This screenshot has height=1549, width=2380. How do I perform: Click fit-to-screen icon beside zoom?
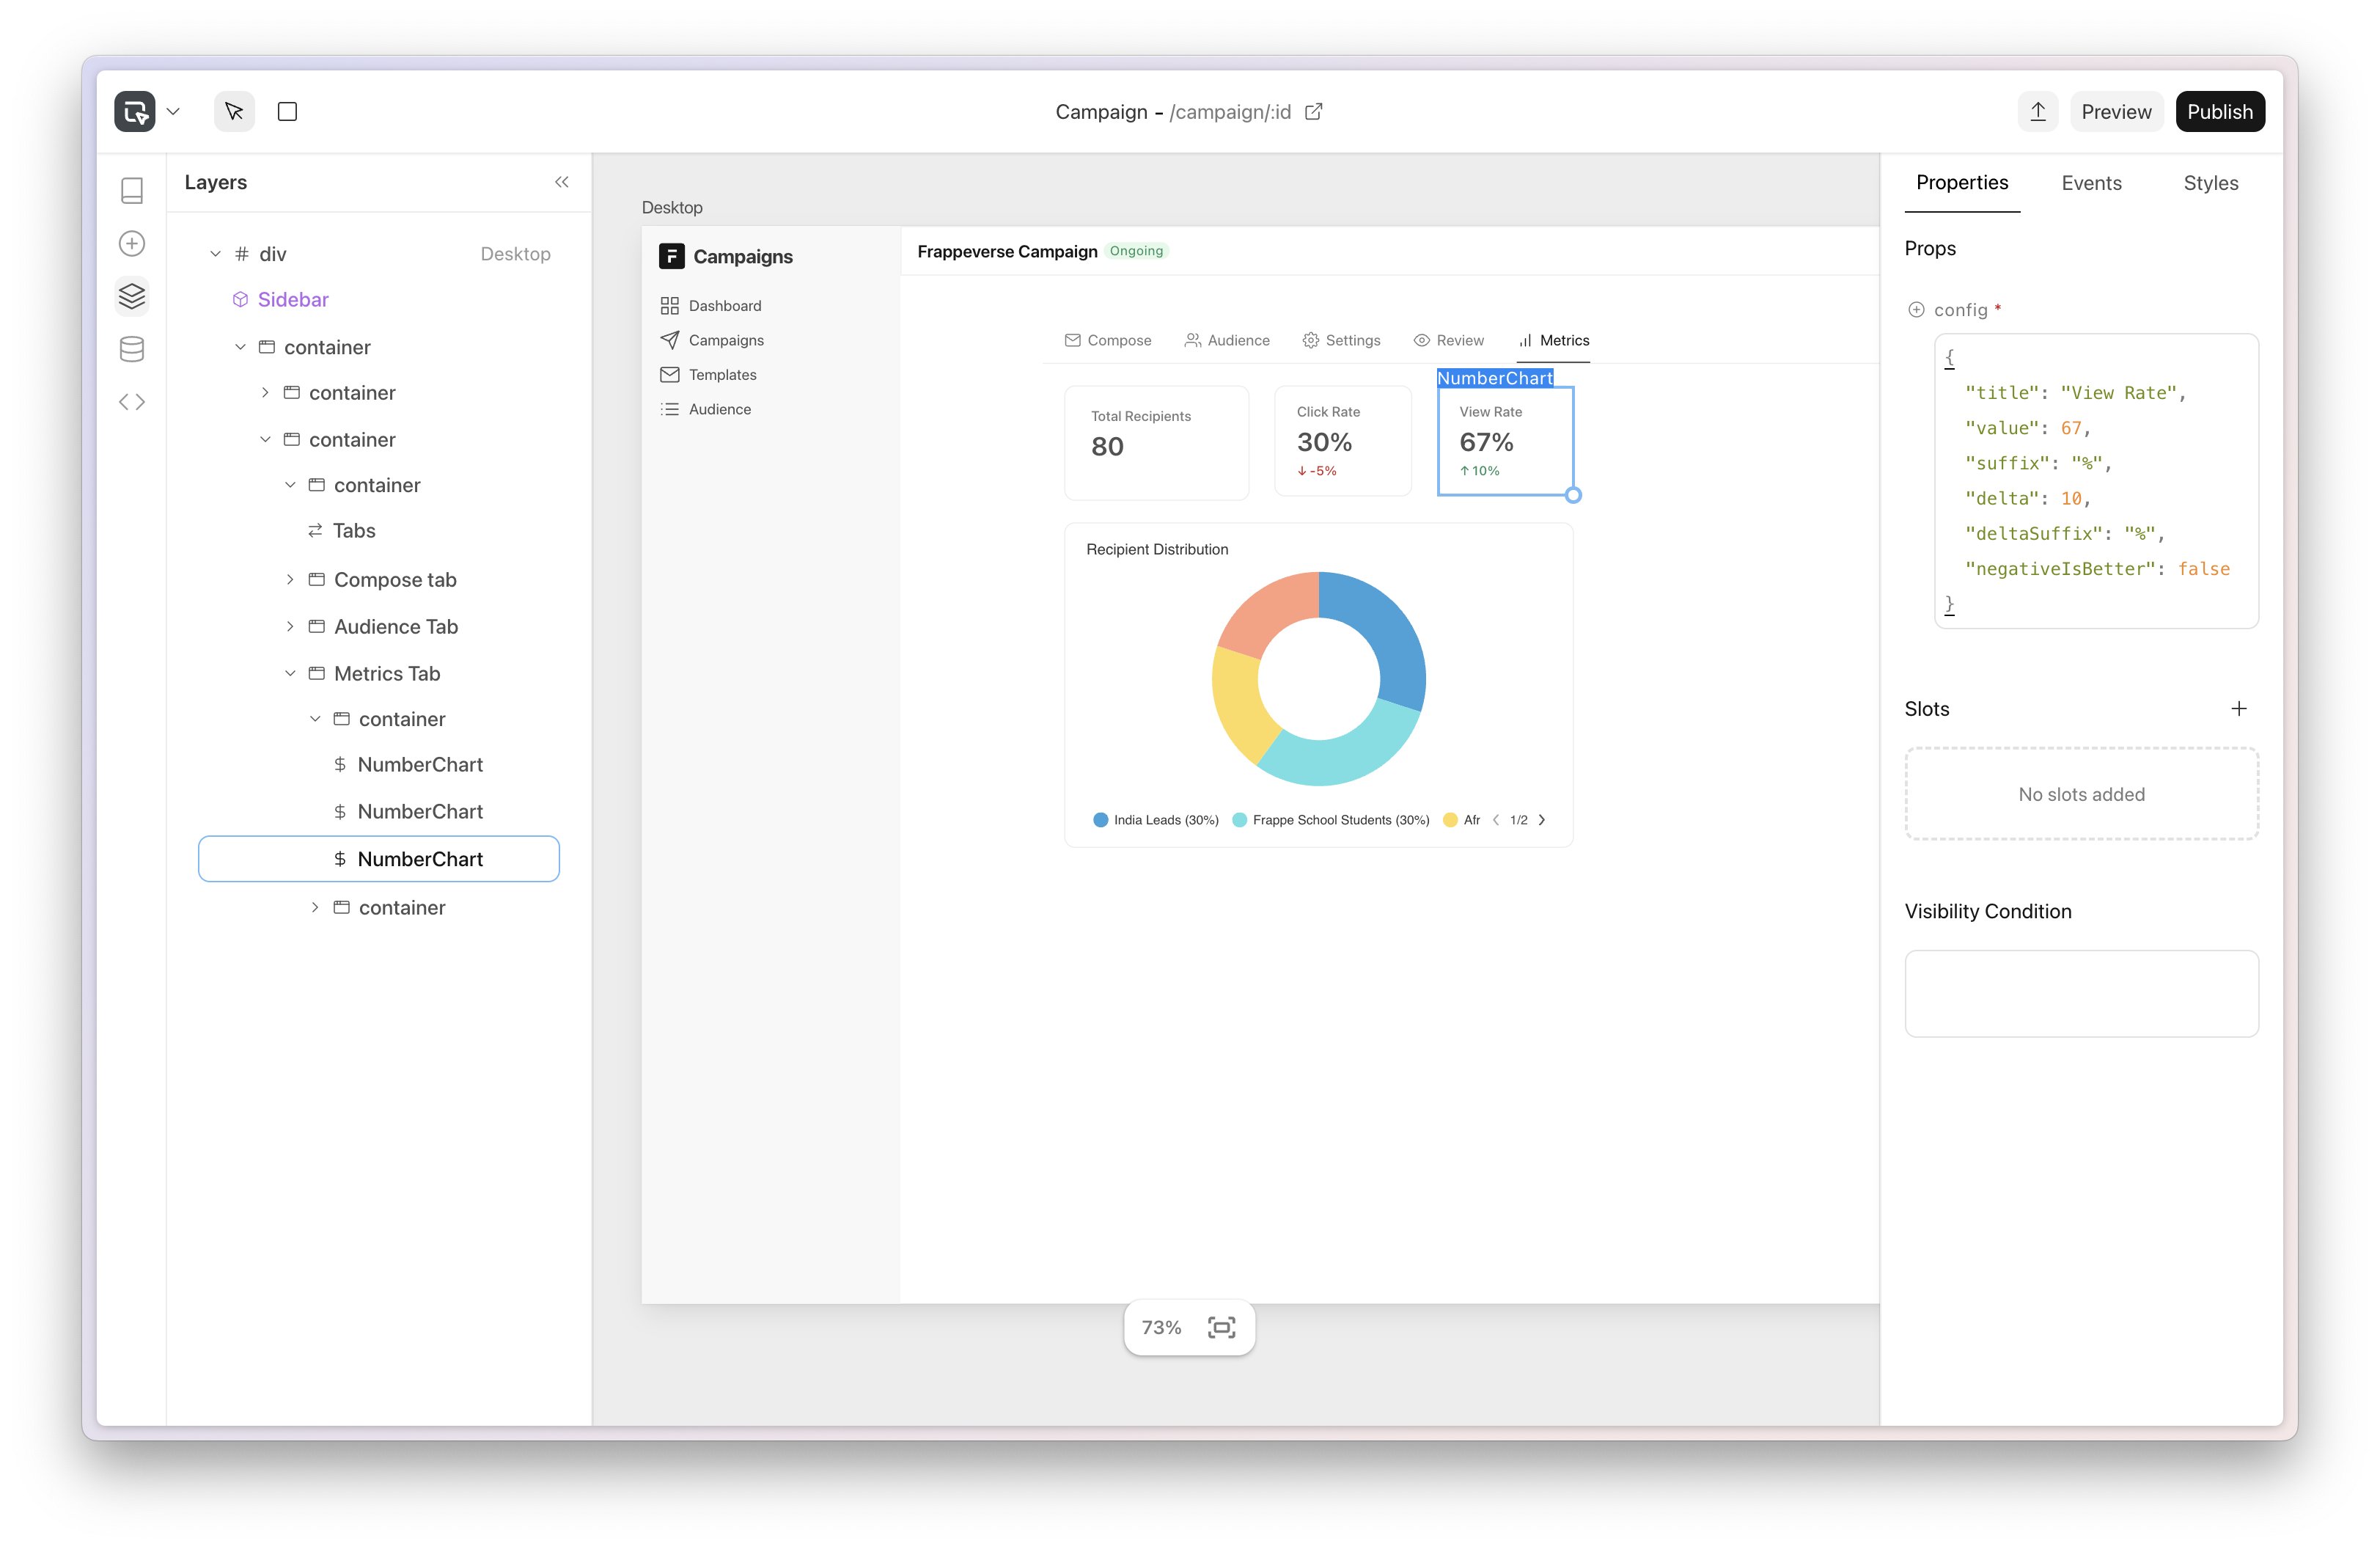click(1221, 1327)
